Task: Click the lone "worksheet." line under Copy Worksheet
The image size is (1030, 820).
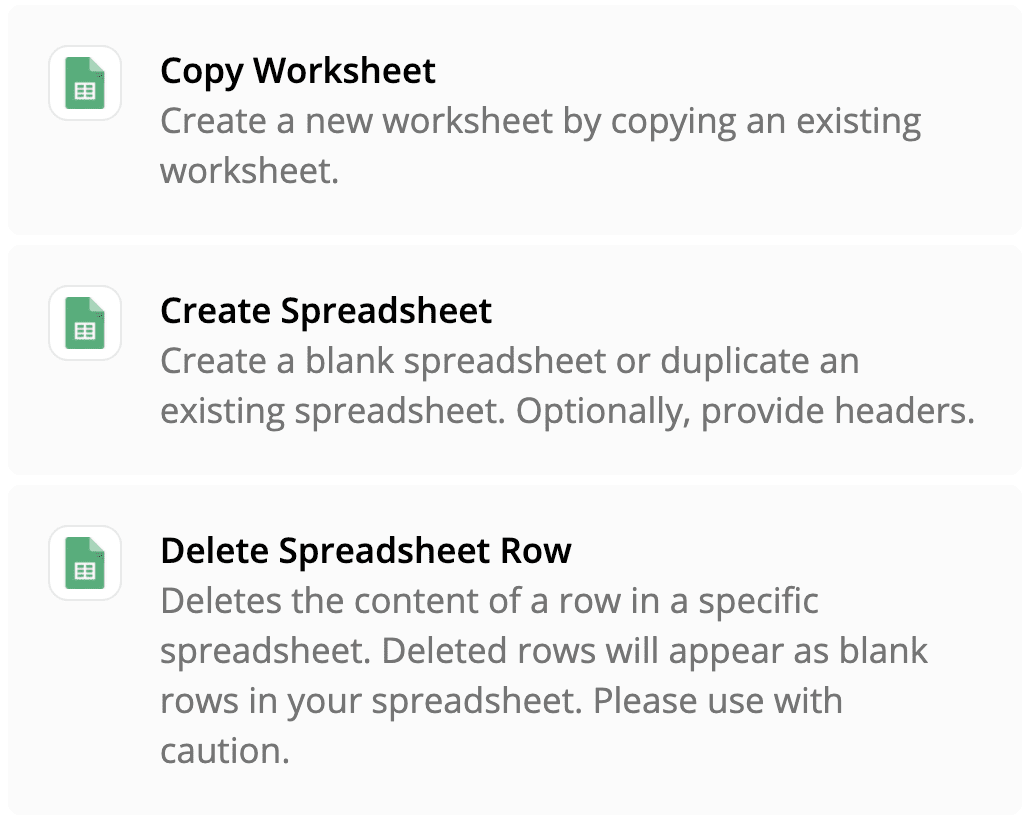Action: click(250, 171)
